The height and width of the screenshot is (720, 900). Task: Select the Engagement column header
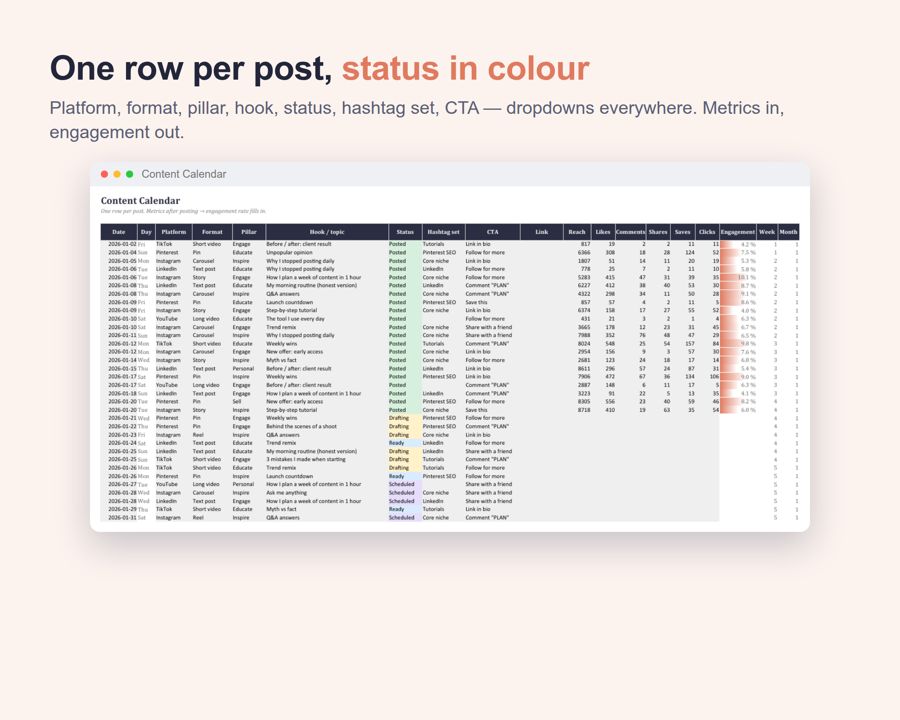tap(738, 232)
